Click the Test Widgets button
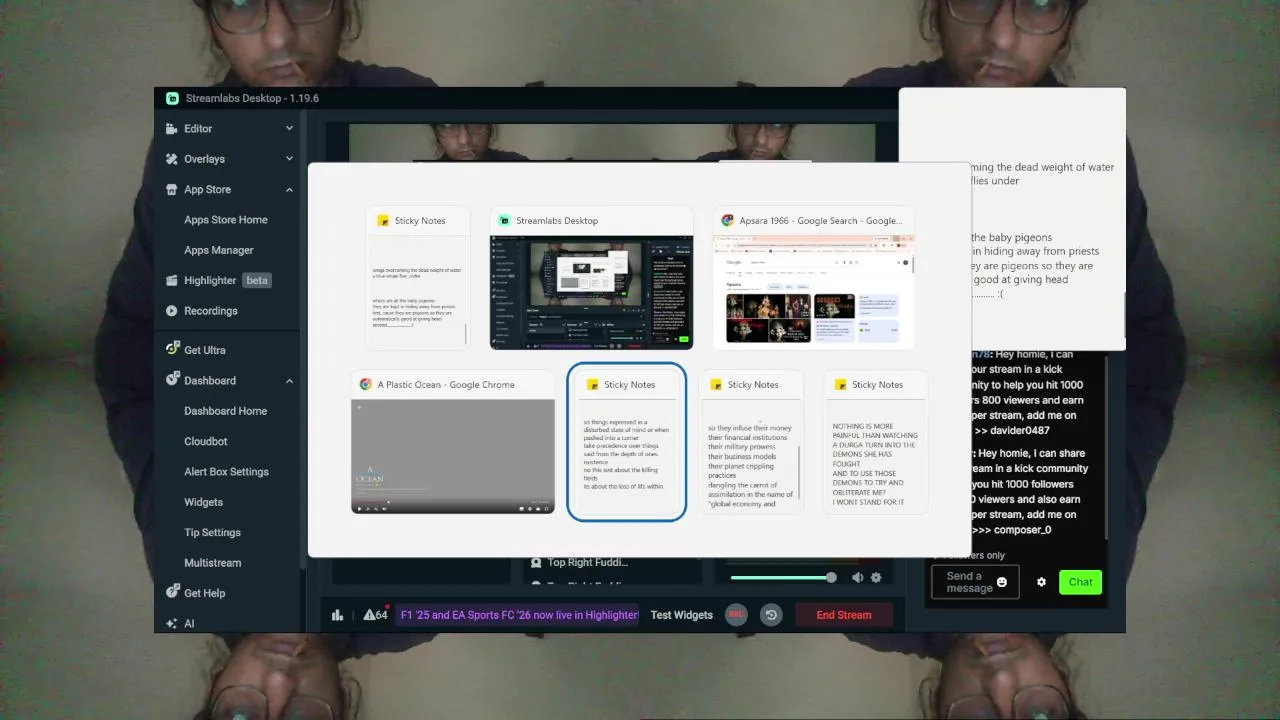The image size is (1280, 720). click(682, 615)
